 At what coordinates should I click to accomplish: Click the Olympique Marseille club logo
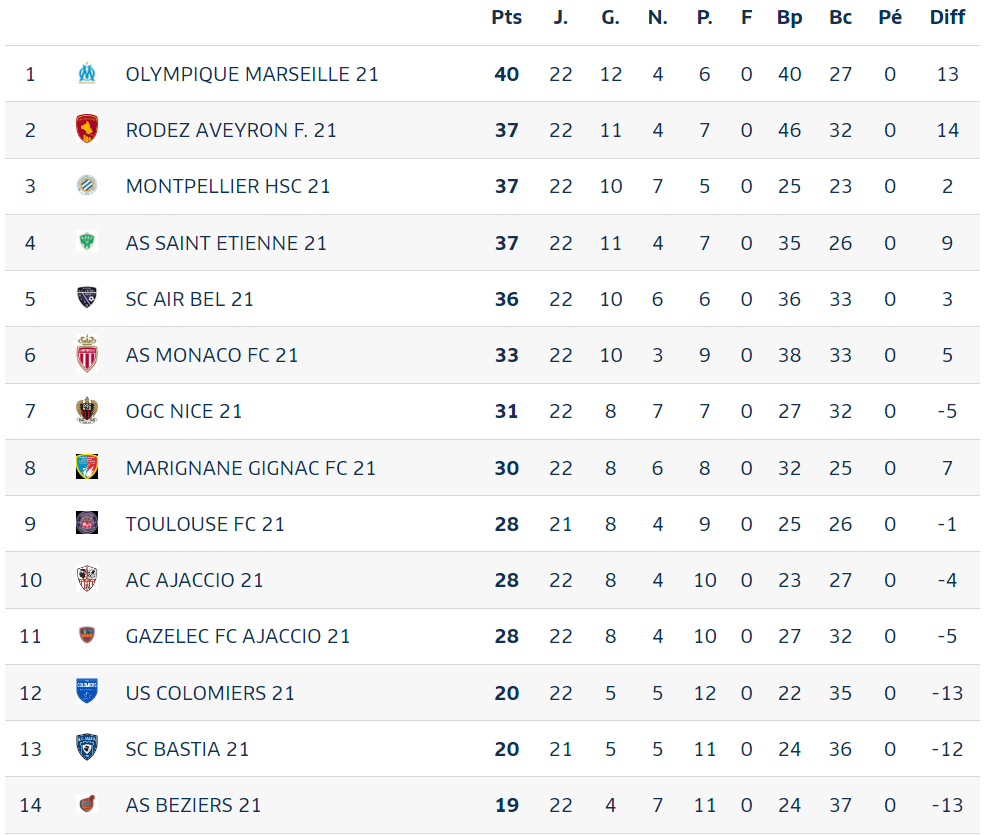click(87, 74)
